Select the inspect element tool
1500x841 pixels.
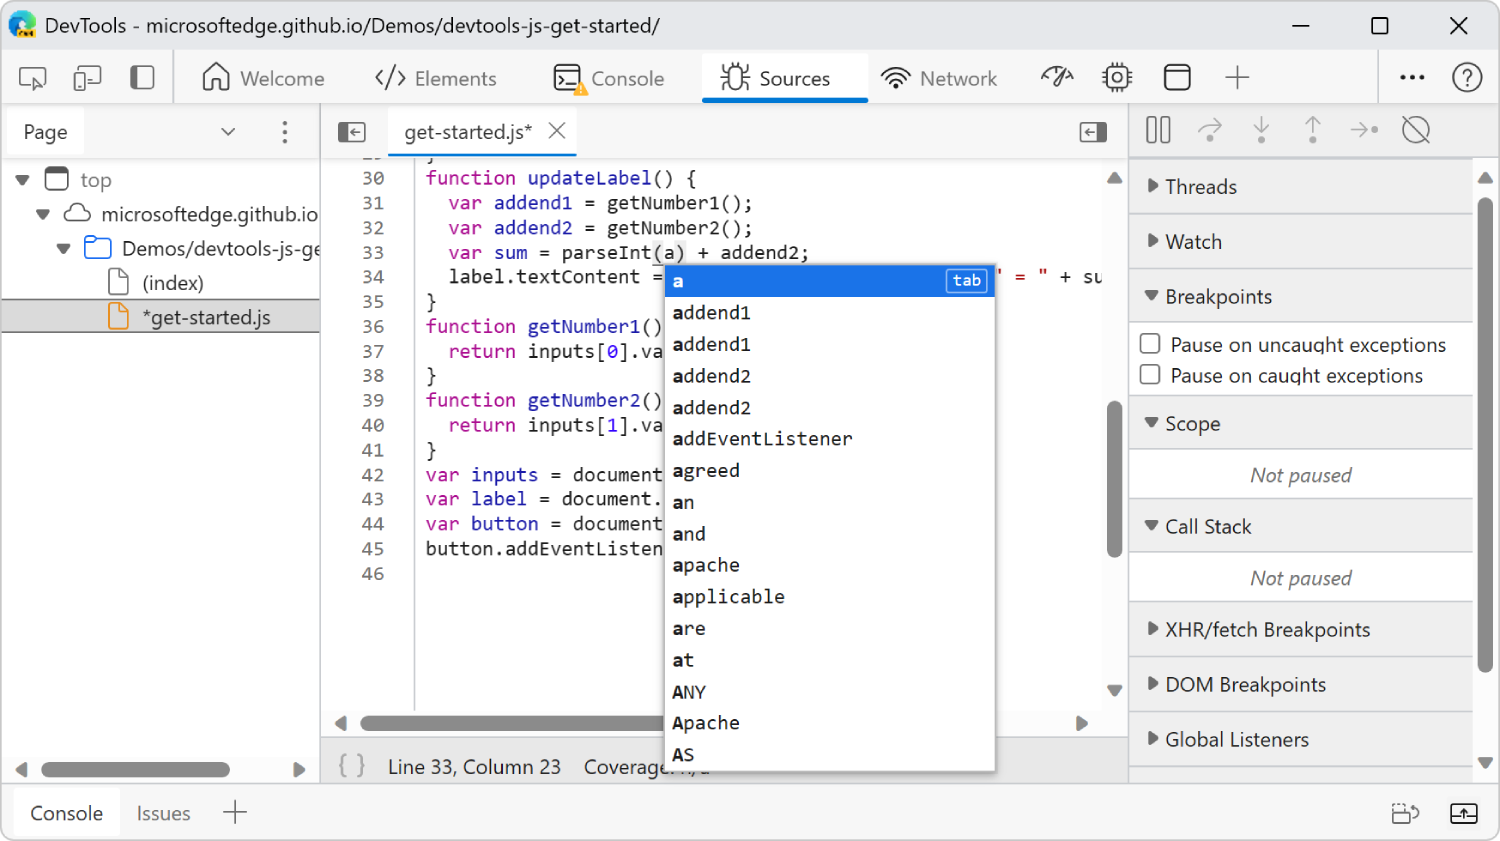point(32,77)
